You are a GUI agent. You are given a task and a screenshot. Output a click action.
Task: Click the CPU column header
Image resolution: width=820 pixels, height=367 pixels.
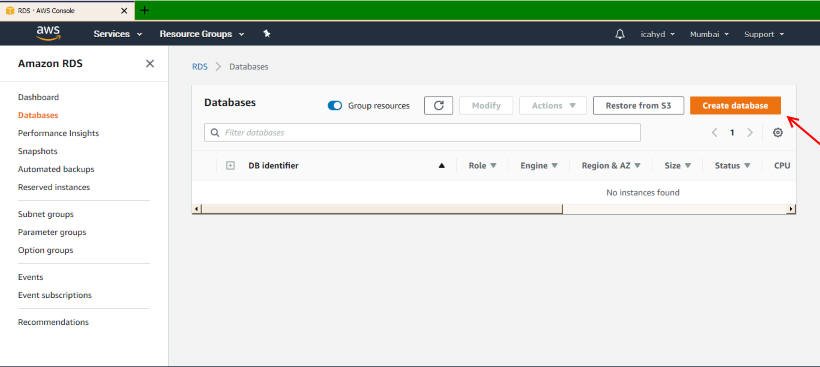click(x=782, y=166)
